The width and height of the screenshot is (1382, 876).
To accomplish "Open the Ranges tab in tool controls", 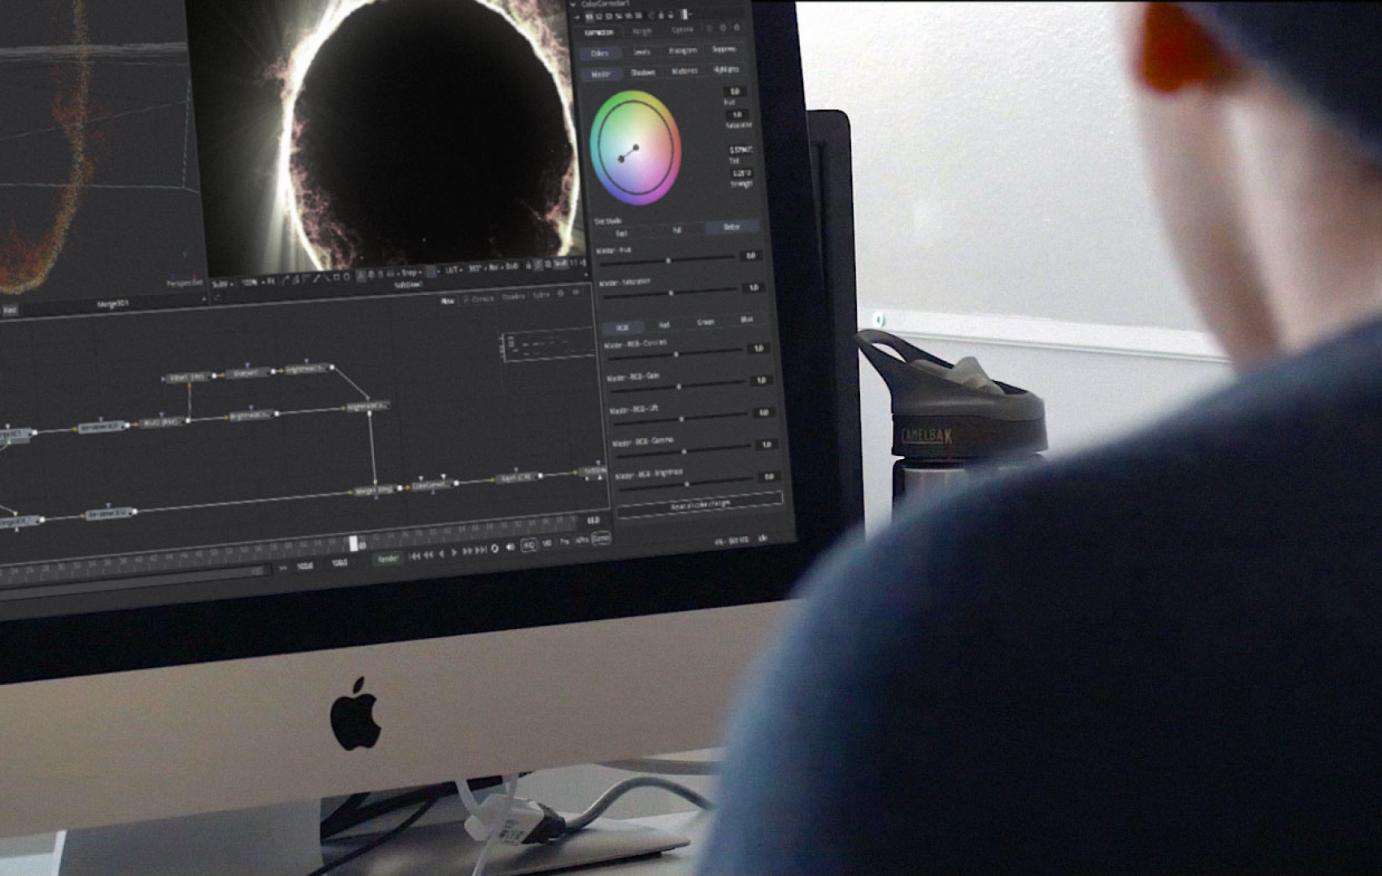I will (643, 31).
